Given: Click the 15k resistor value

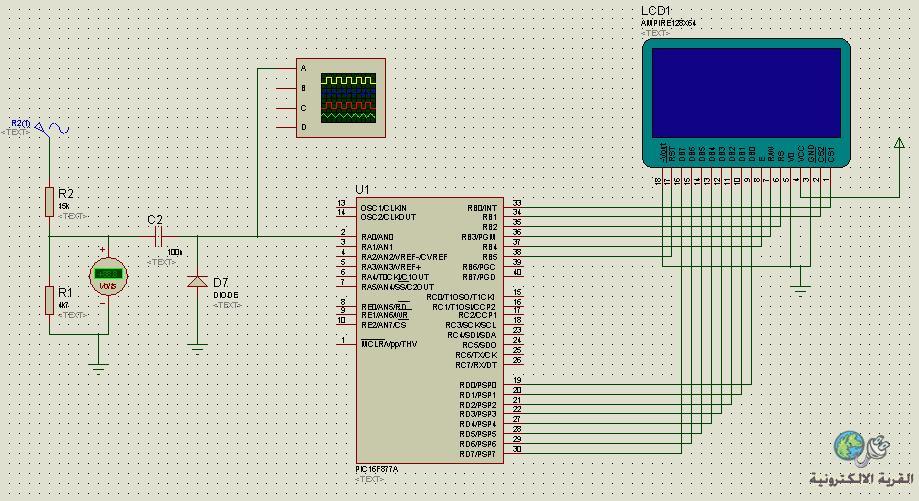Looking at the screenshot, I should click(64, 207).
